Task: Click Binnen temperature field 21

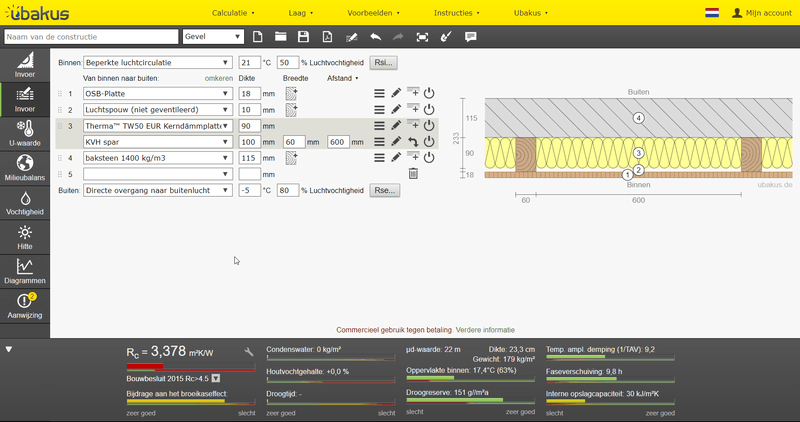Action: tap(249, 63)
